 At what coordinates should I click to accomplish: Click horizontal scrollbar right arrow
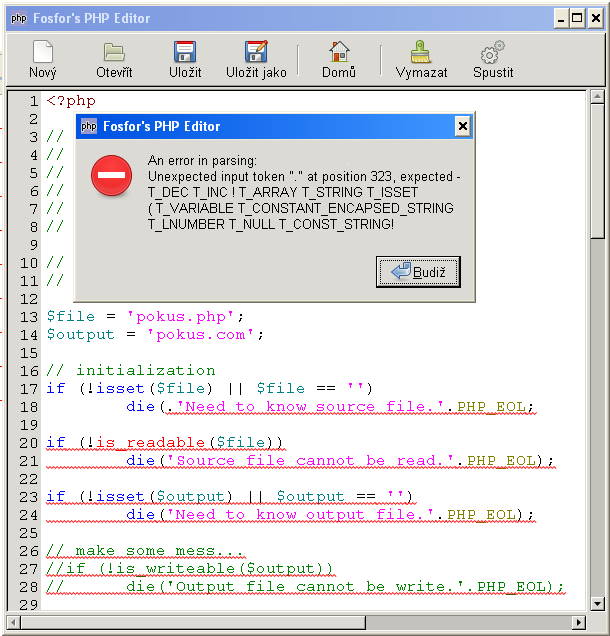pos(579,622)
